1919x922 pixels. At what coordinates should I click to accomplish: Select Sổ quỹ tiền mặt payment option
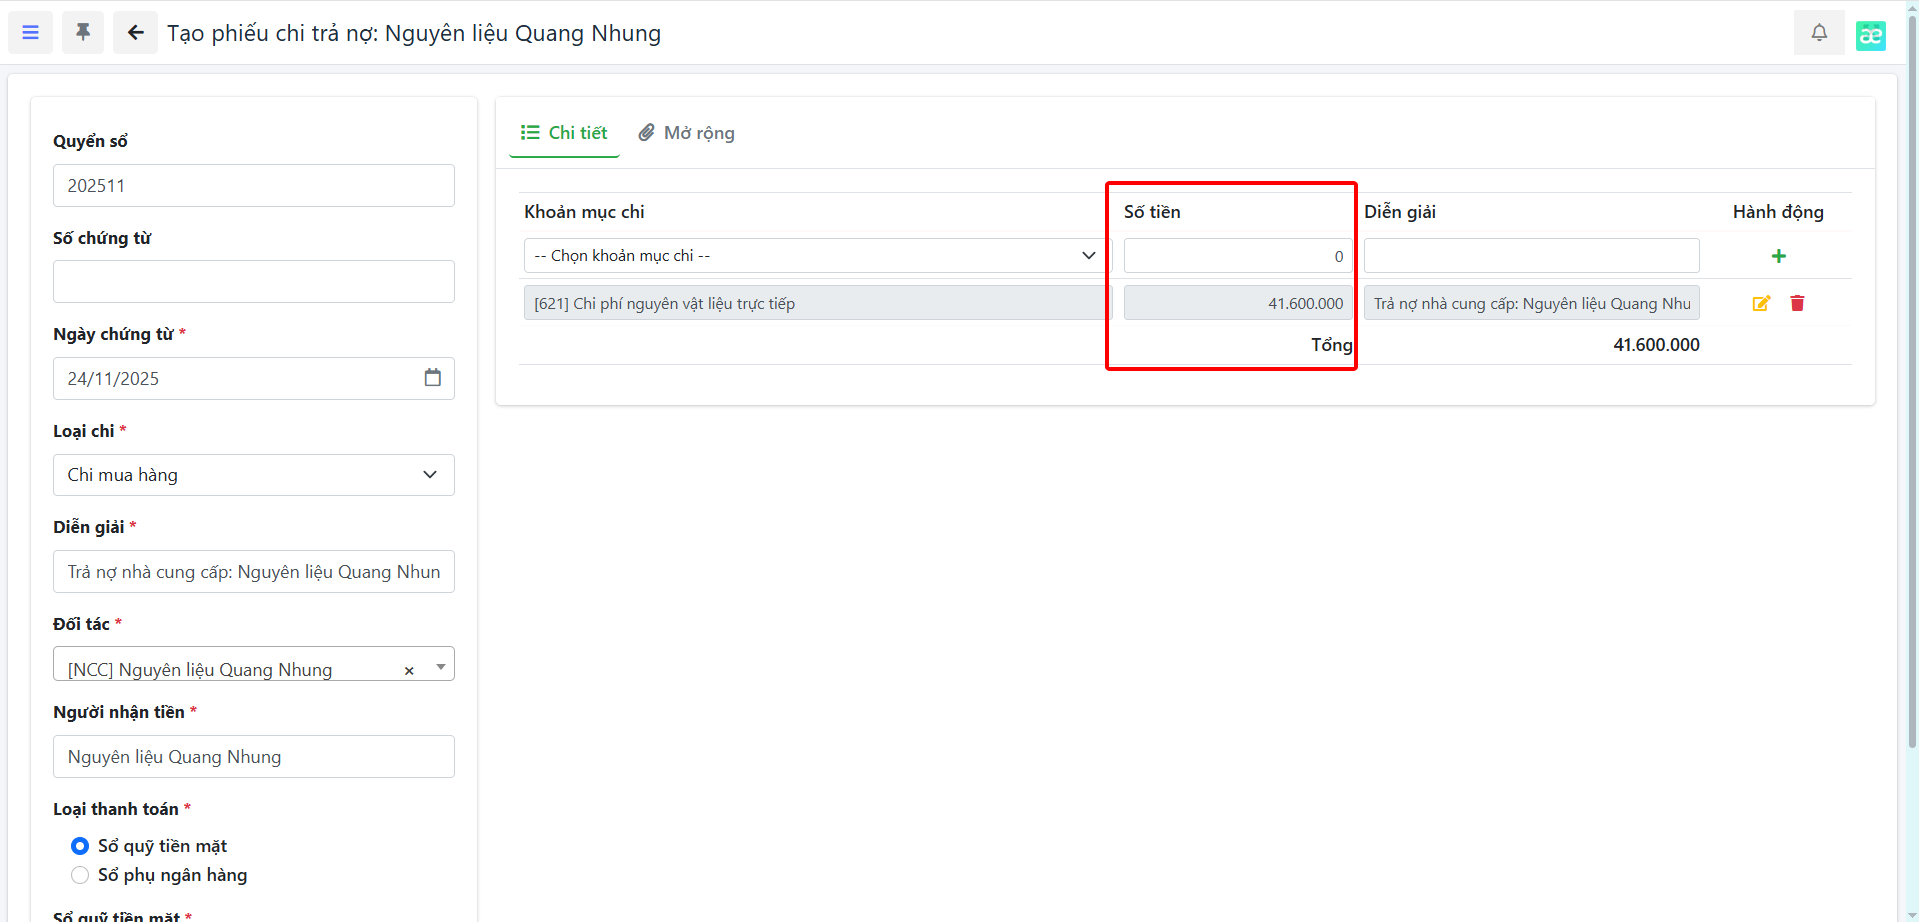click(x=80, y=846)
